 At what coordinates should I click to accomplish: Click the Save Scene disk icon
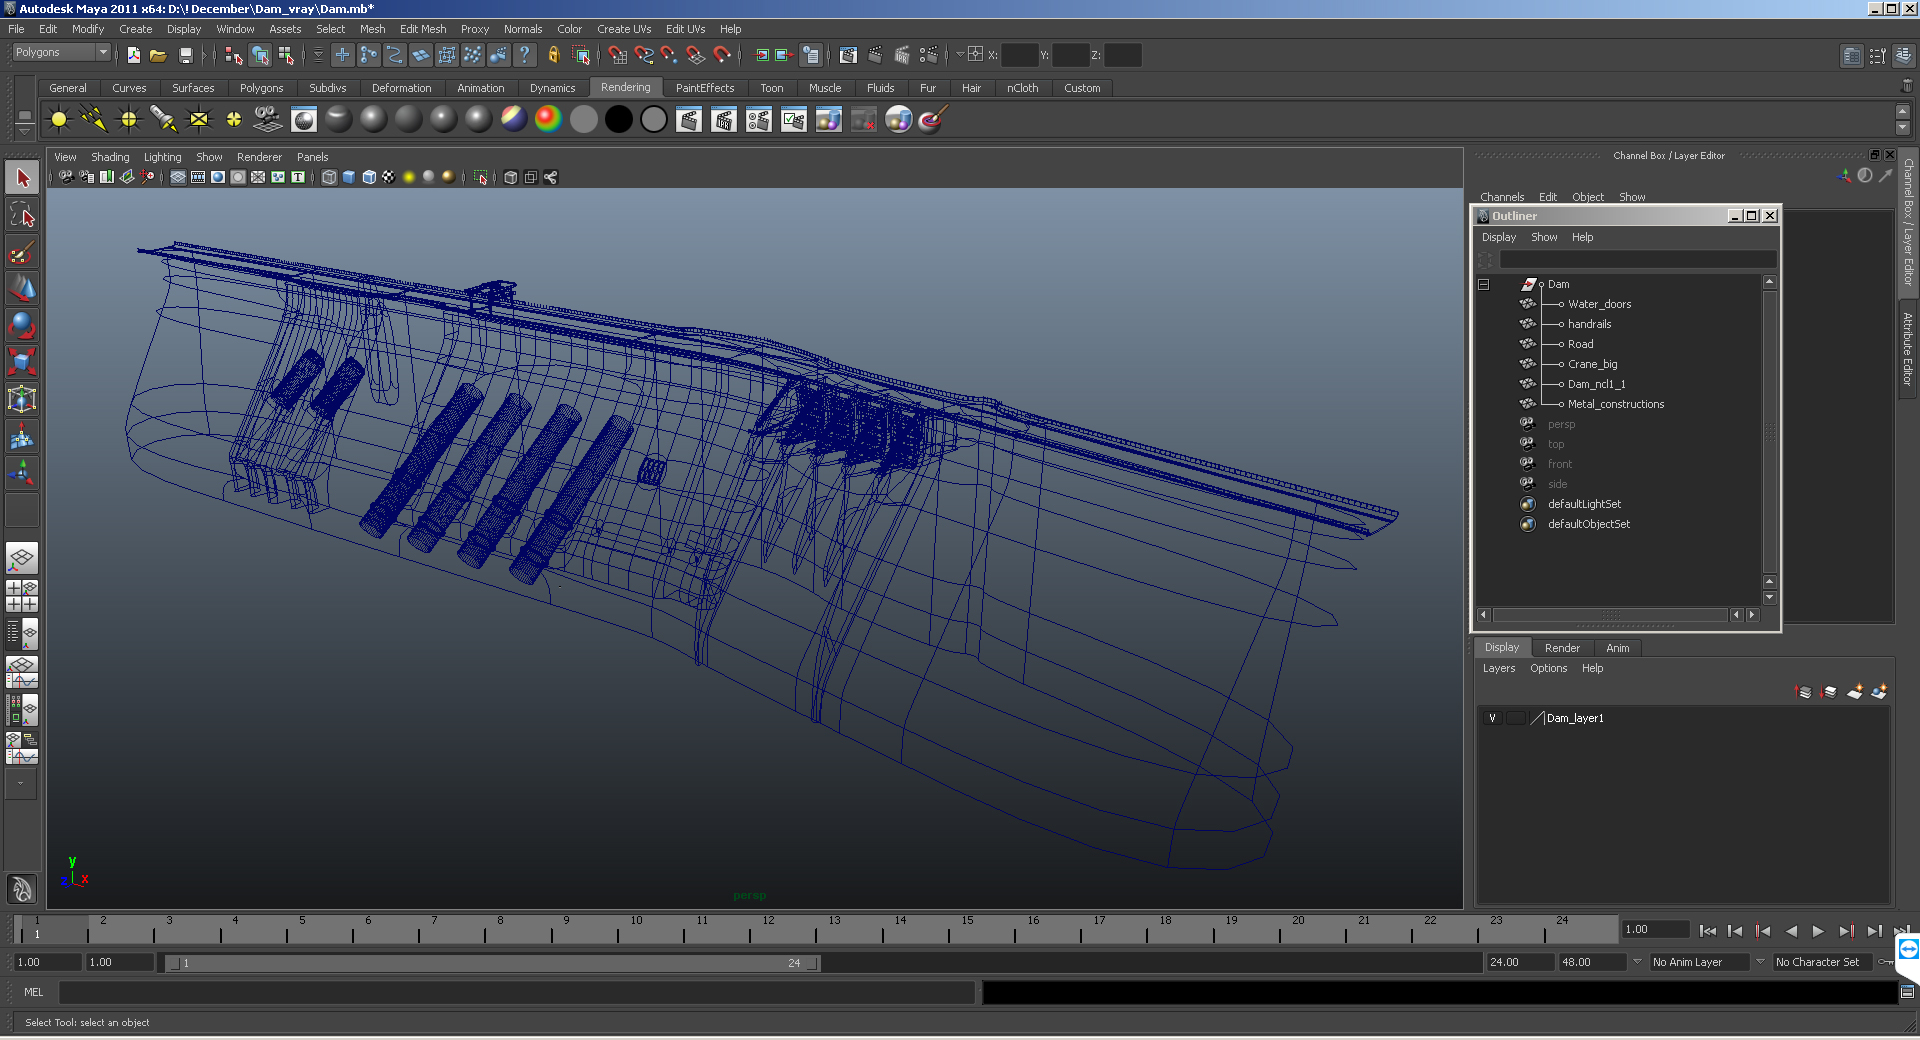[x=185, y=55]
